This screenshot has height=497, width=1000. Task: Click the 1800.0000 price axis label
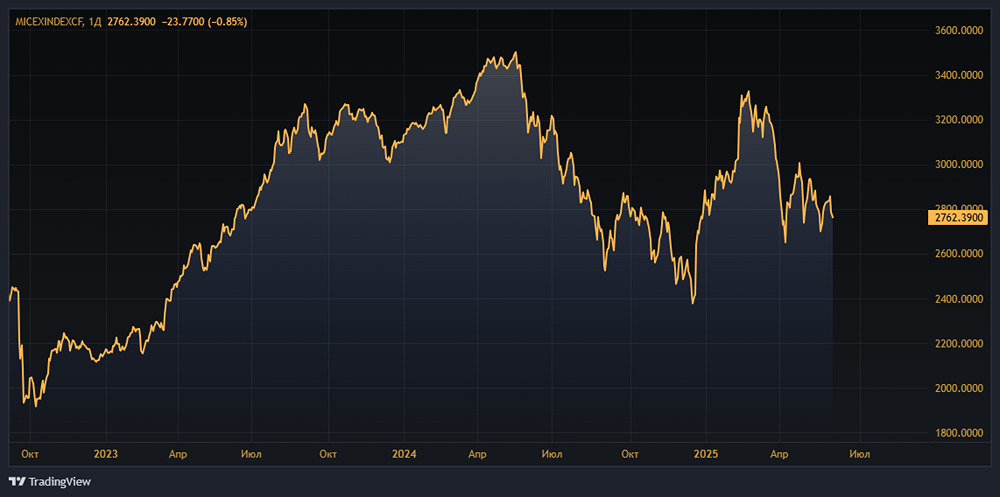tap(960, 433)
